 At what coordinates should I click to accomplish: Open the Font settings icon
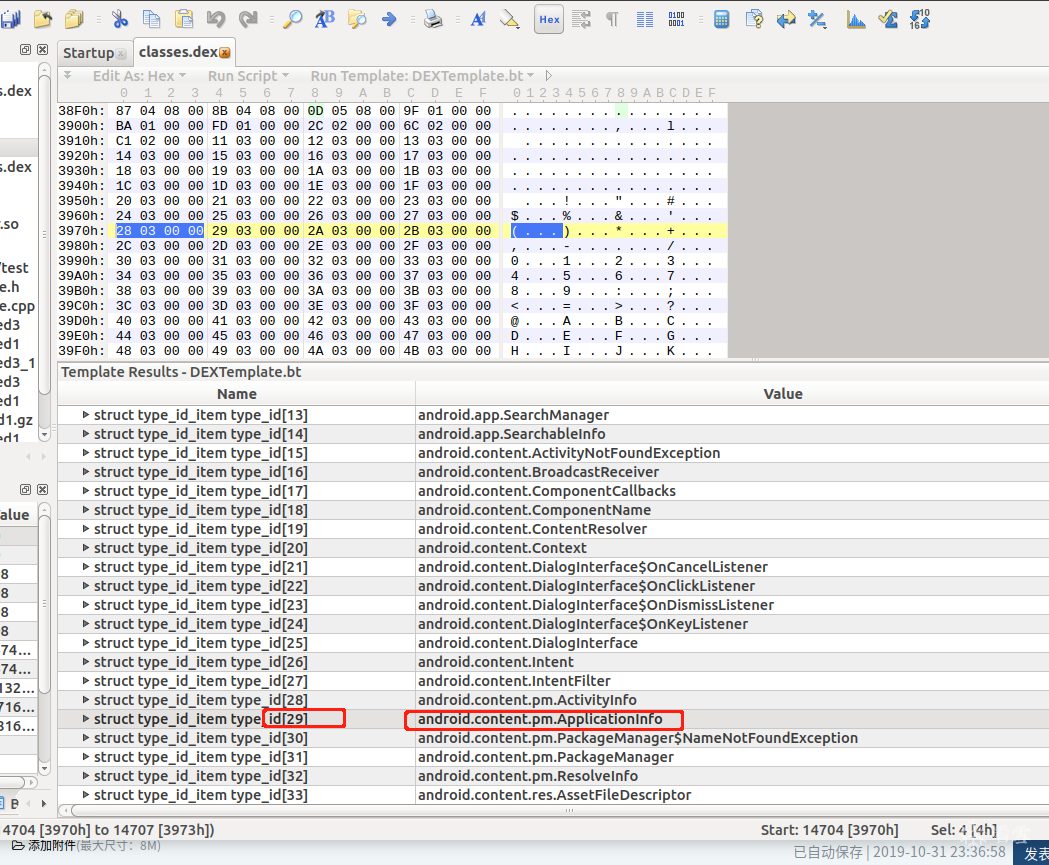(478, 19)
